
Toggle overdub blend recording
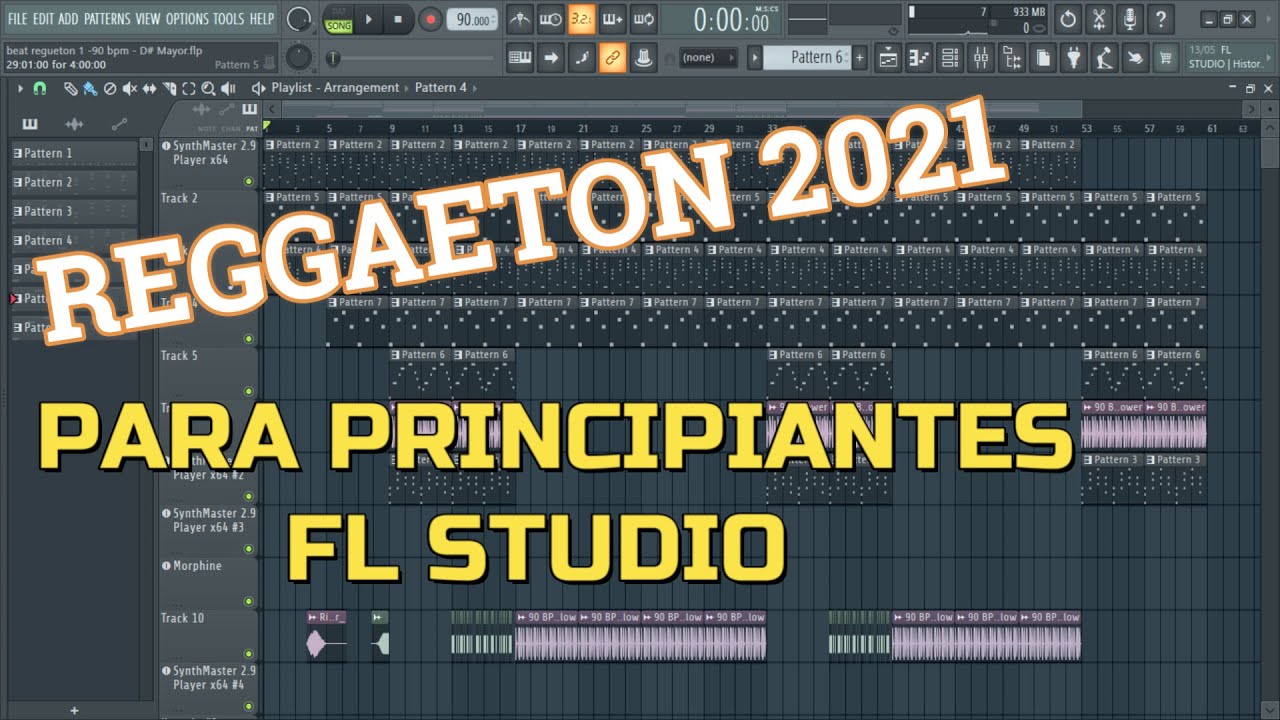(x=612, y=19)
